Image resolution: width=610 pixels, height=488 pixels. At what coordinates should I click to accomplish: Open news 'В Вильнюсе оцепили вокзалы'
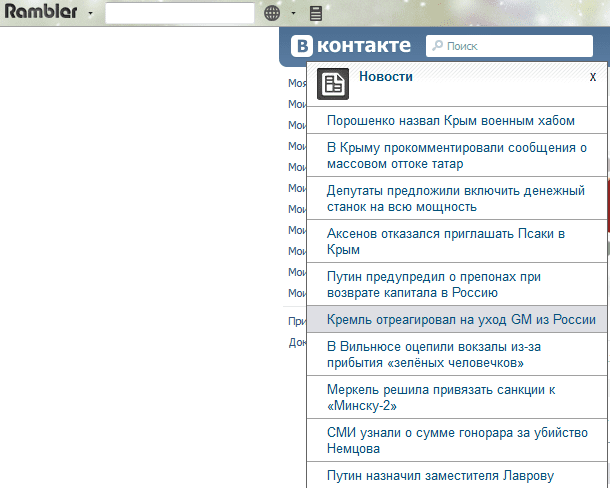(457, 354)
